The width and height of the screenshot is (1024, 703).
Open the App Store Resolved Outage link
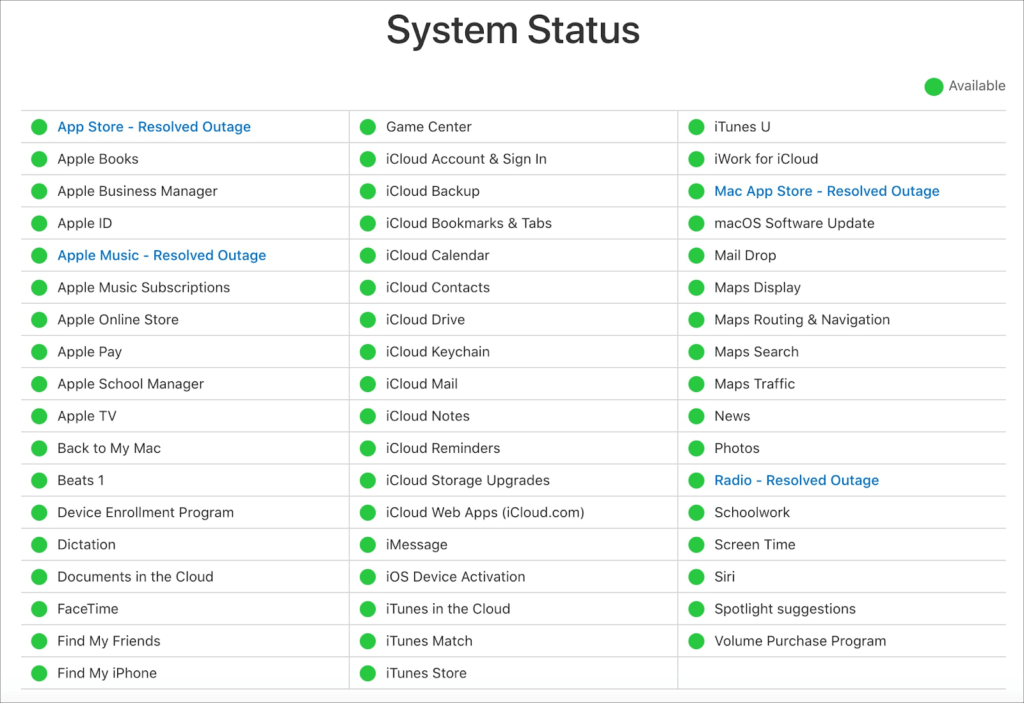[154, 127]
